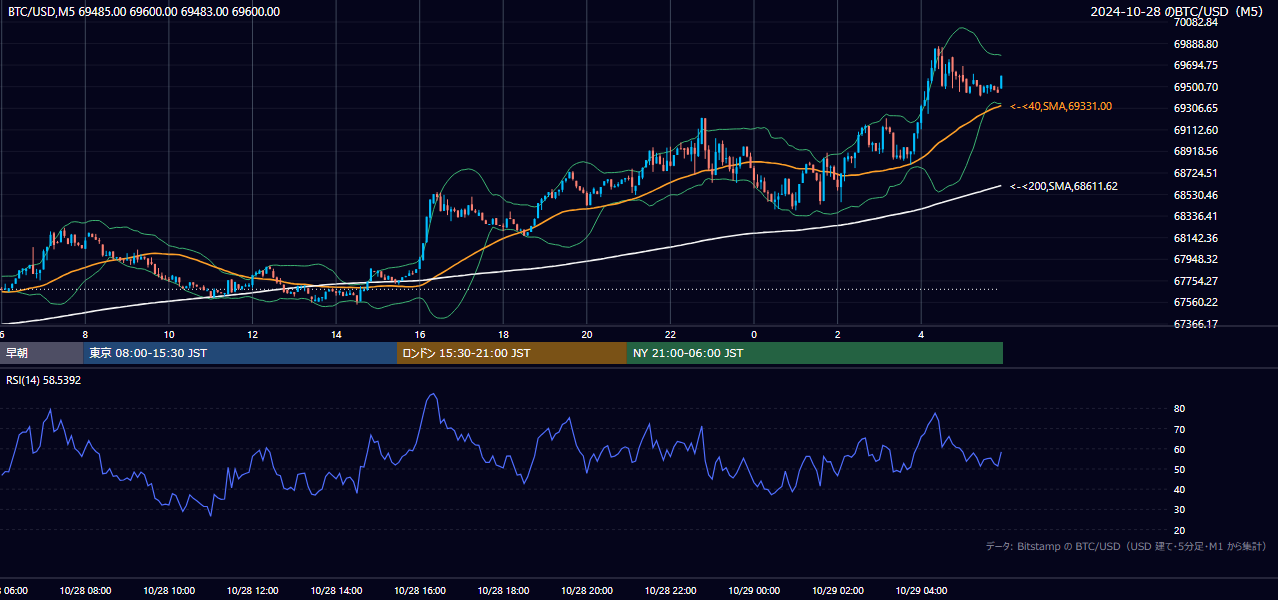Click the '<-<40,SMA,69331.00' label

point(1061,106)
